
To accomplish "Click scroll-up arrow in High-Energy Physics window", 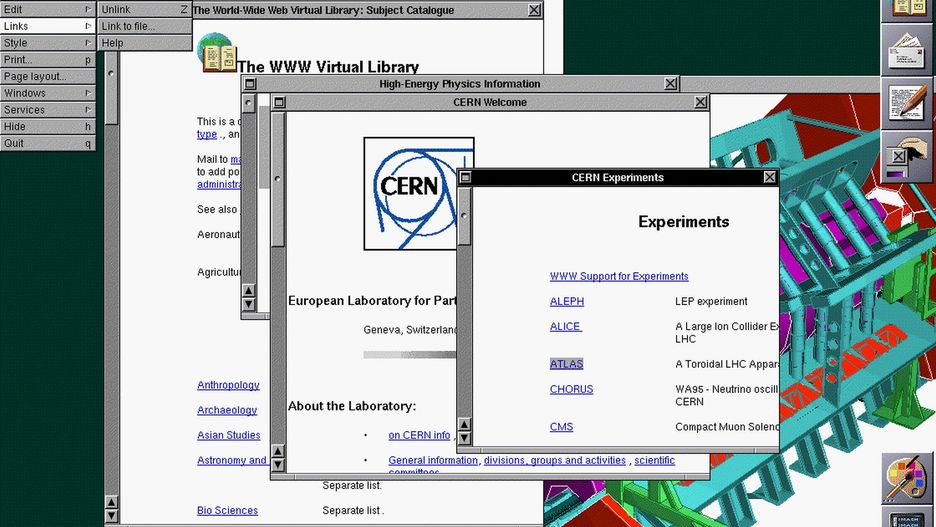I will pyautogui.click(x=248, y=291).
